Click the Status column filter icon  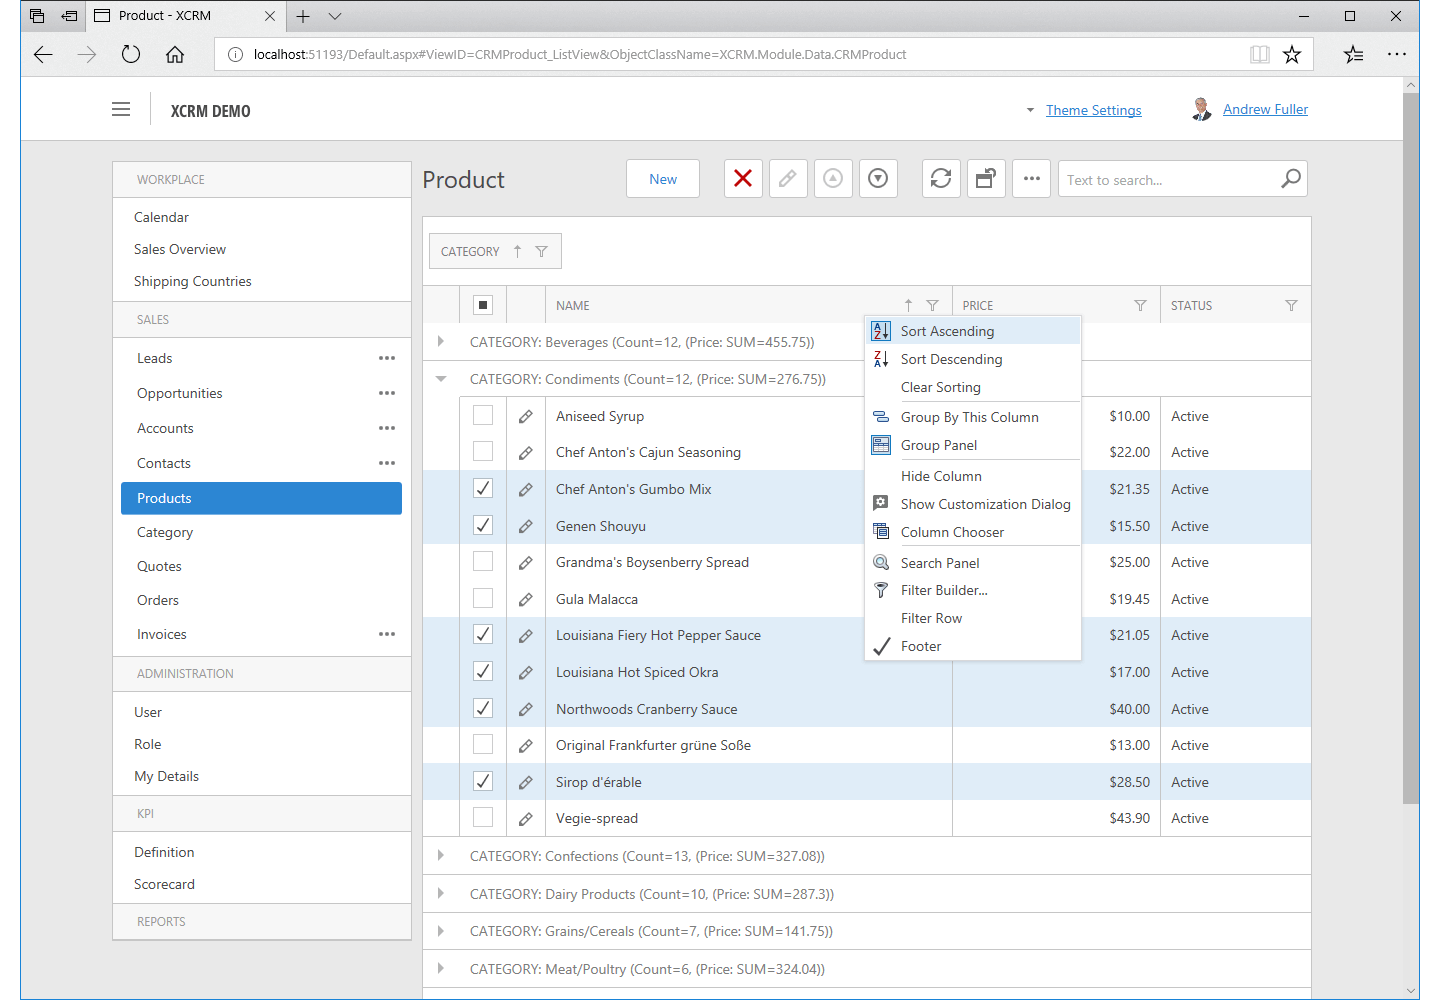(x=1291, y=306)
